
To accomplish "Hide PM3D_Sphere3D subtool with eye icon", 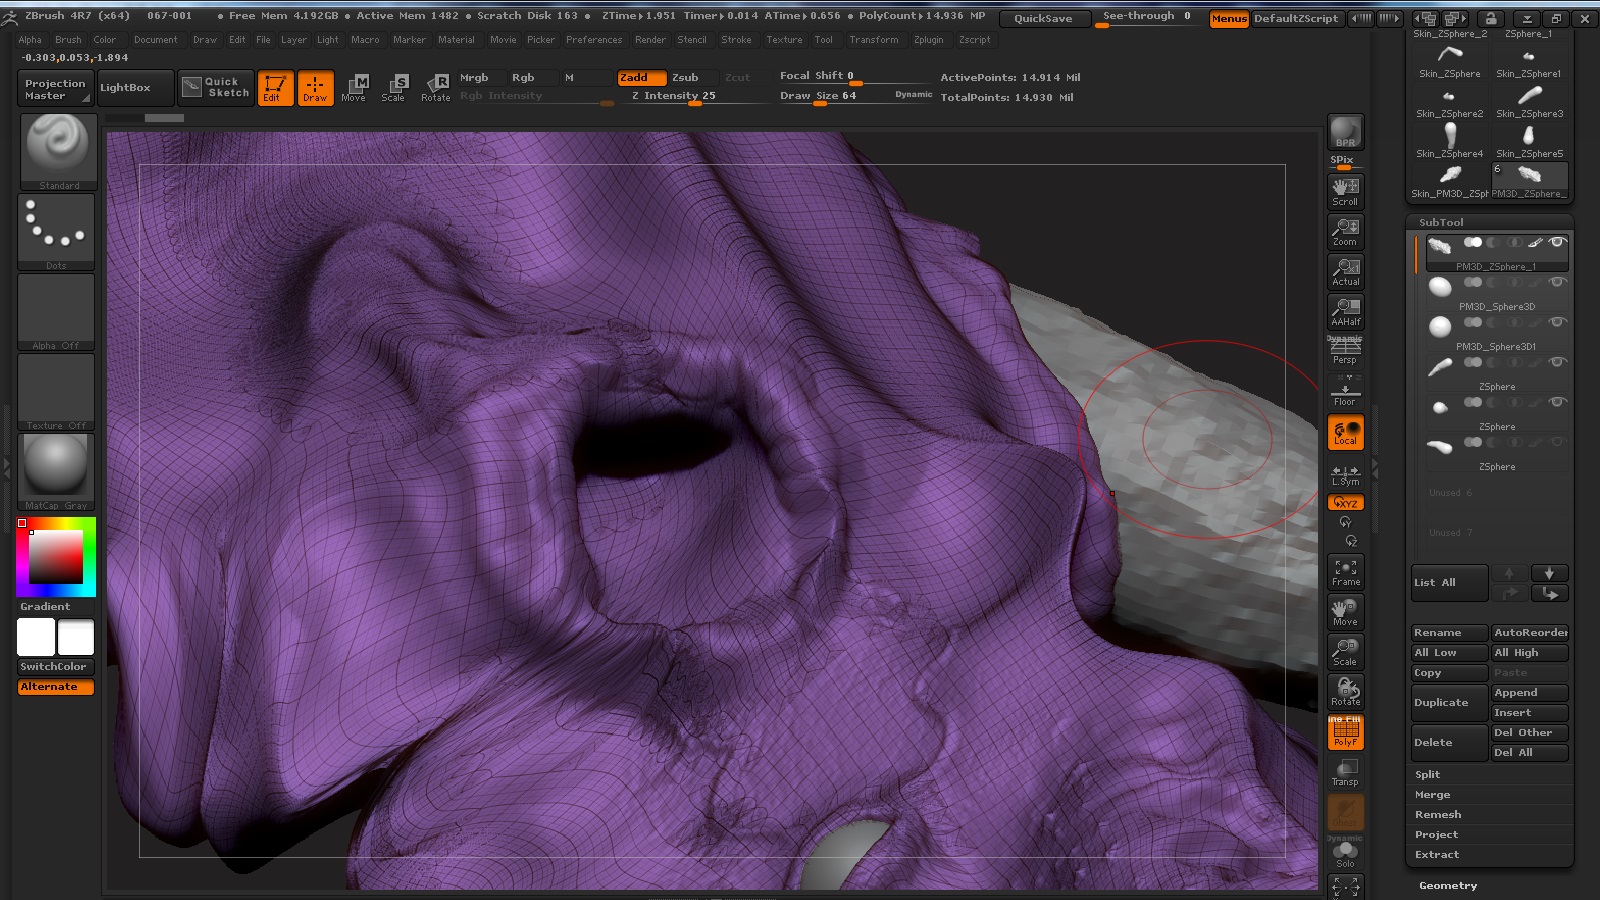I will pyautogui.click(x=1557, y=282).
